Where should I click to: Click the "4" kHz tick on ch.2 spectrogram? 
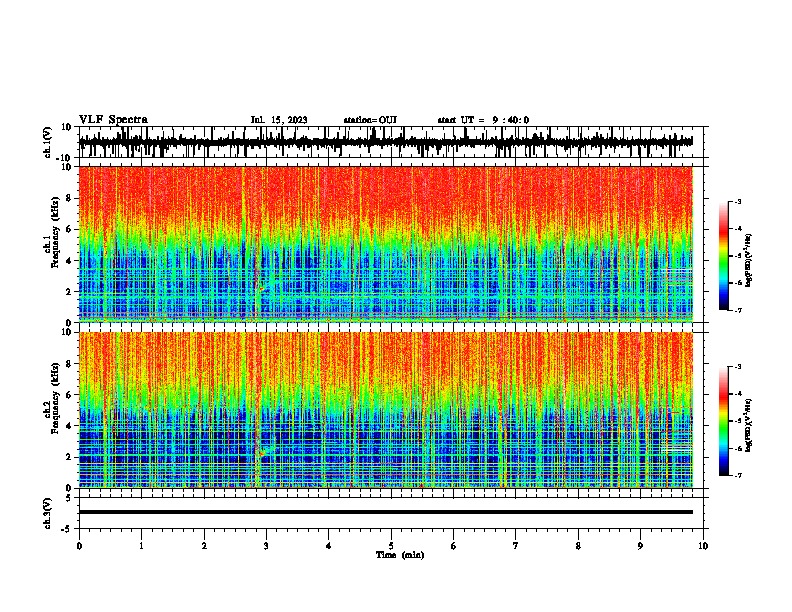tap(69, 426)
